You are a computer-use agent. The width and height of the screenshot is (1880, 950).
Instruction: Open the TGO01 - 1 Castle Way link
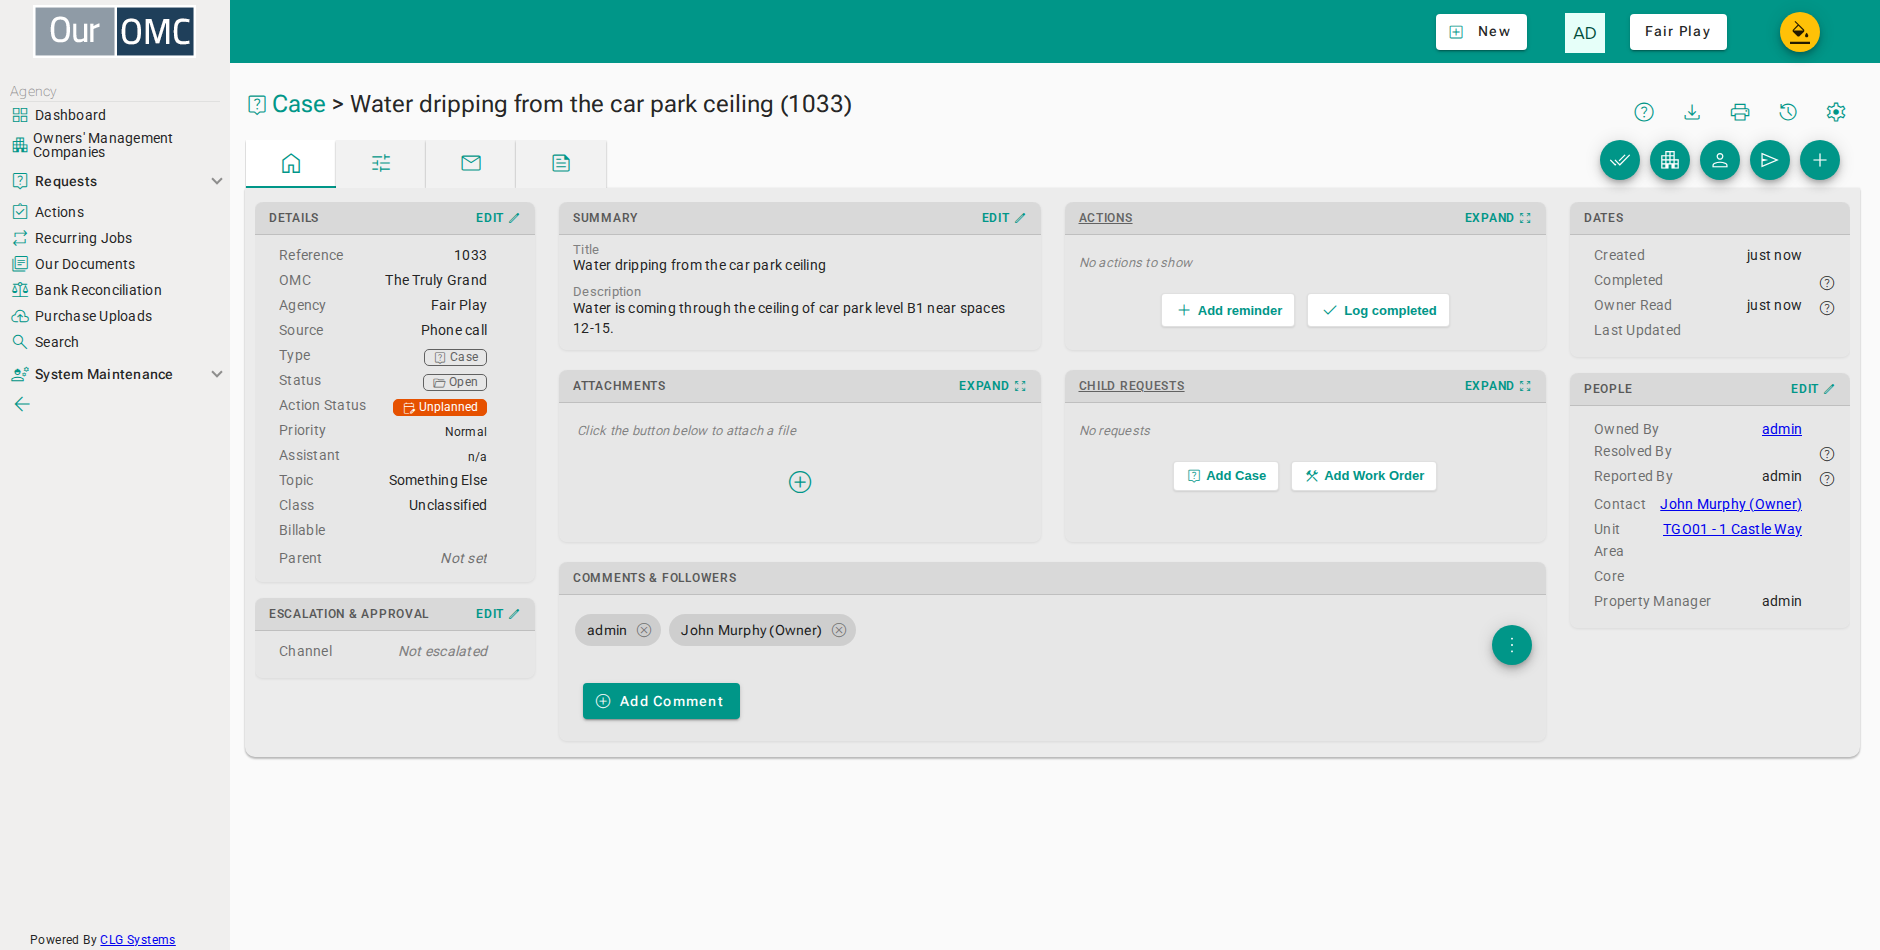pos(1732,529)
